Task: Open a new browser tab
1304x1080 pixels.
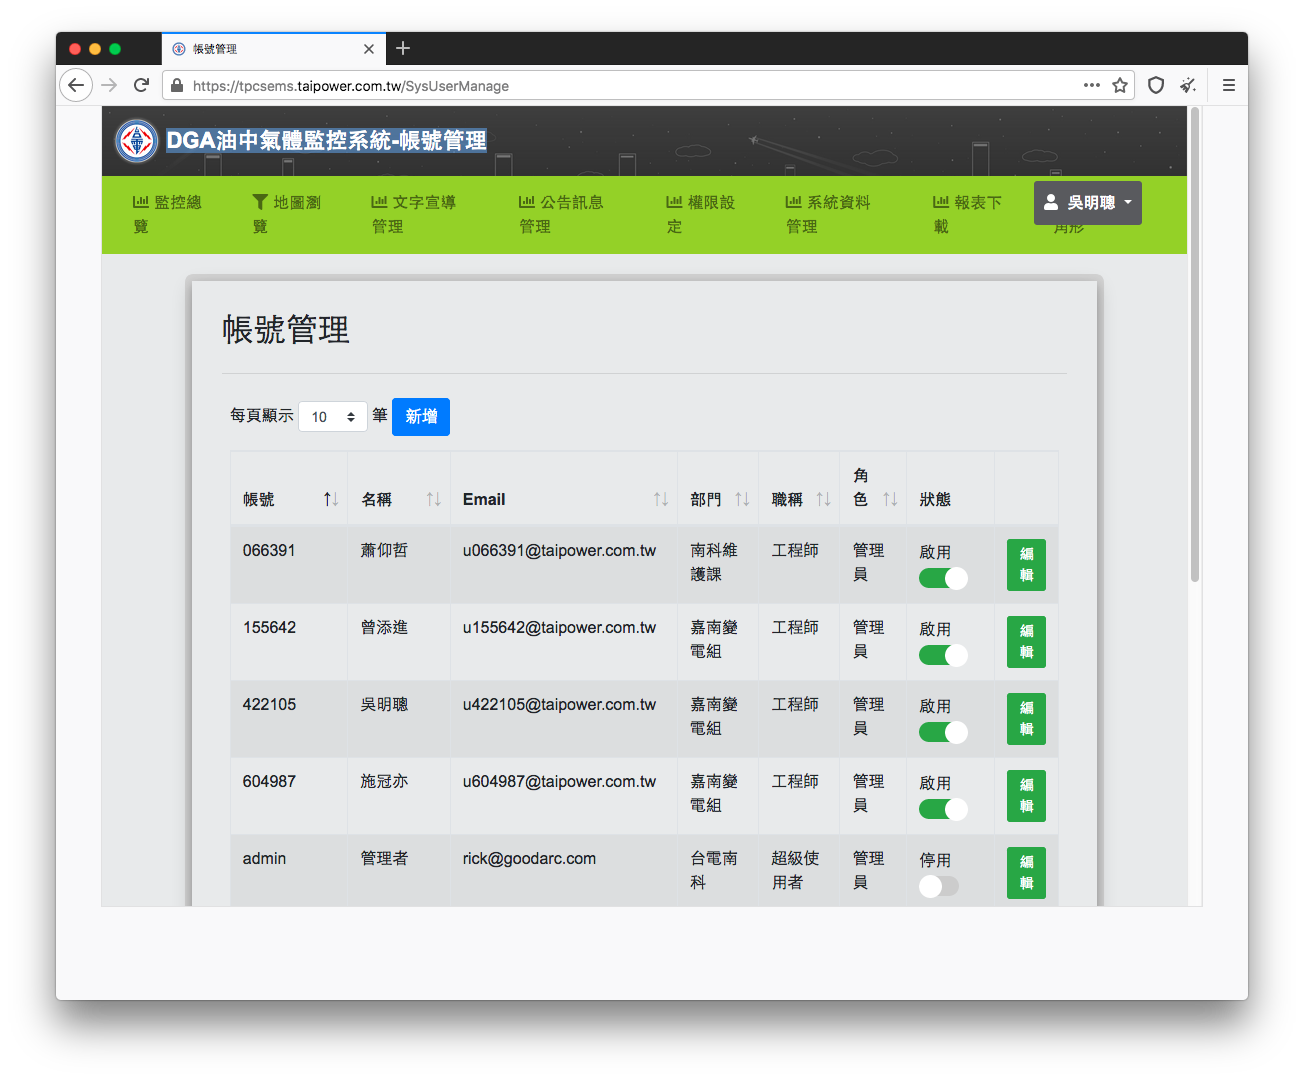Action: point(403,48)
